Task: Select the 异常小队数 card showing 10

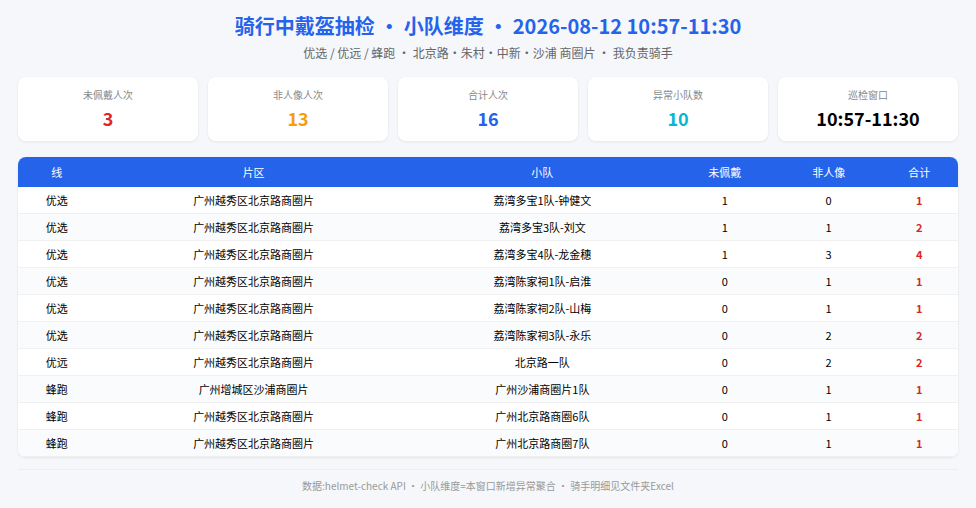Action: 678,109
